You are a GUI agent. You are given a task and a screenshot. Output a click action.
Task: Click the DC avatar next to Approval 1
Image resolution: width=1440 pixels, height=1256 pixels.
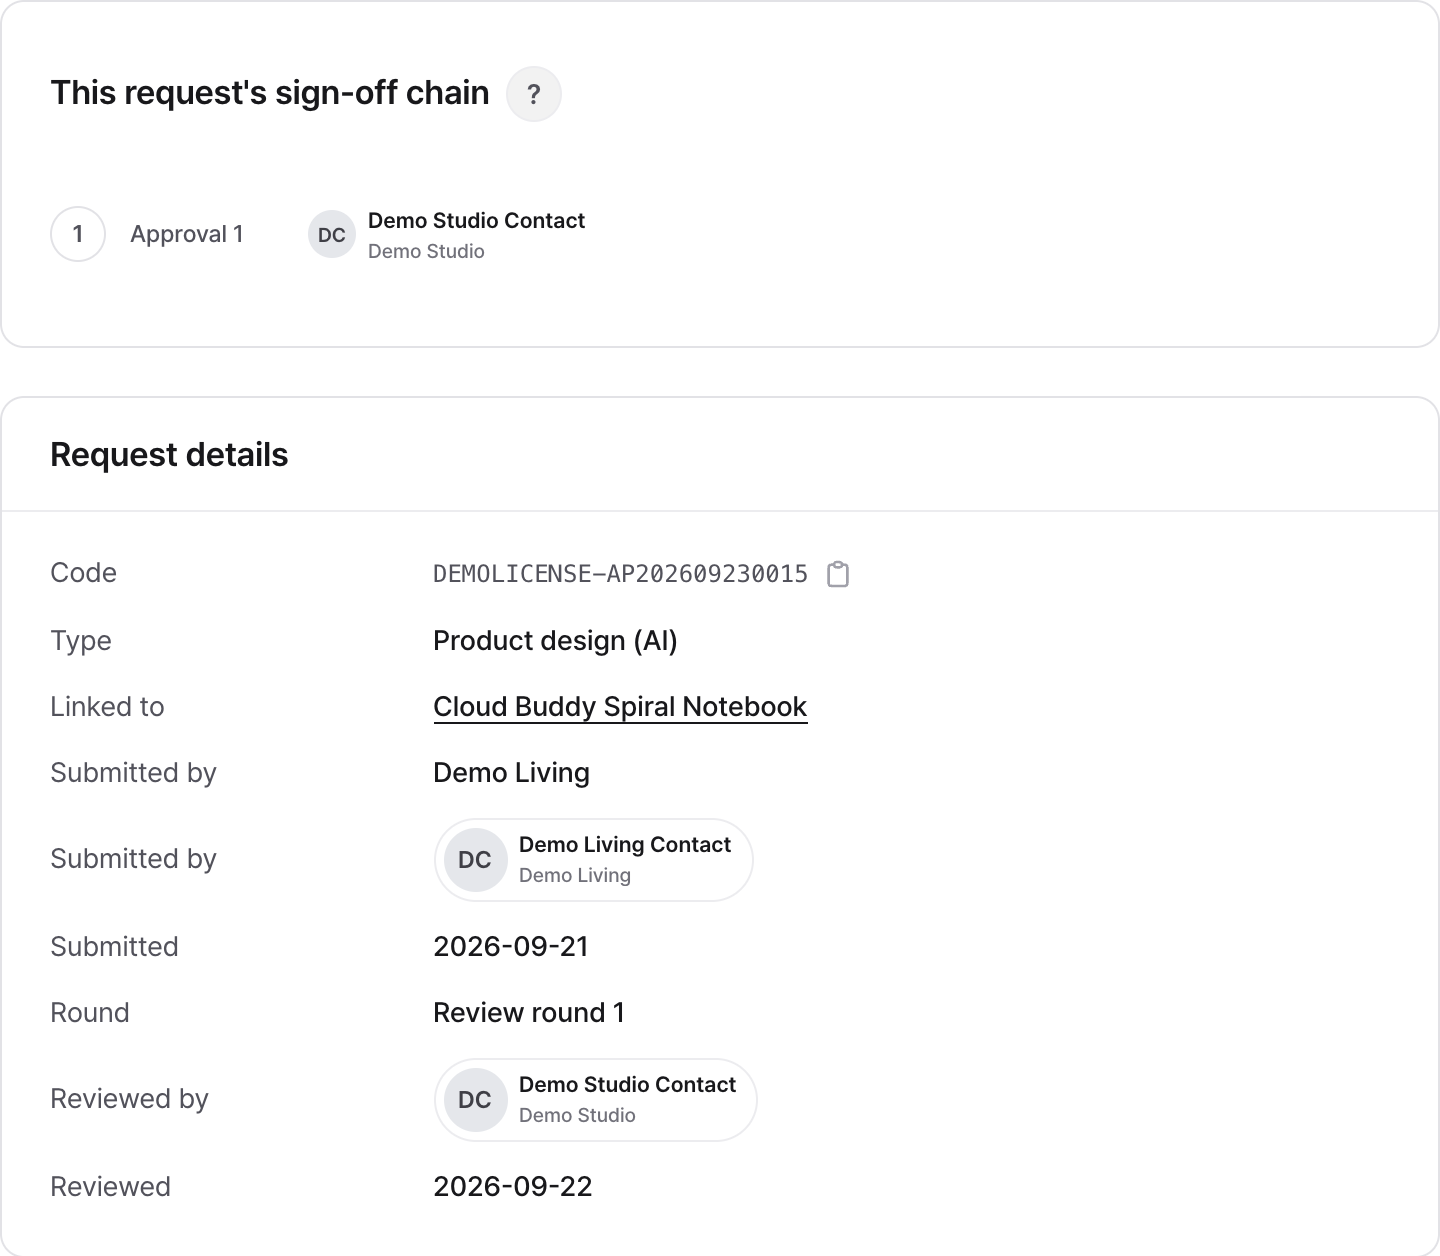[x=332, y=234]
